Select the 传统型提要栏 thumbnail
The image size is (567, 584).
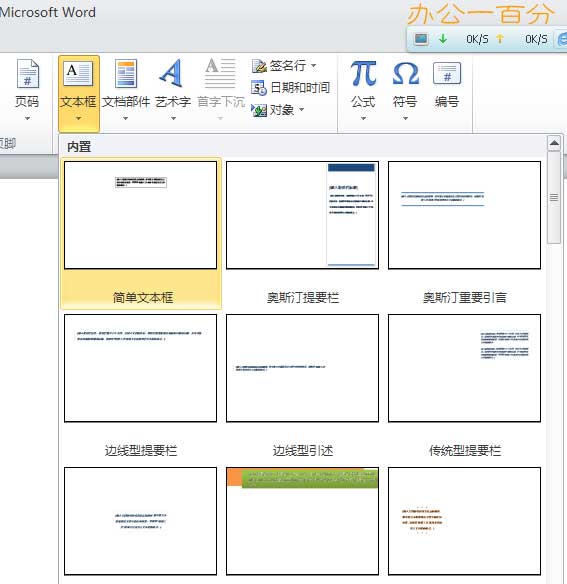click(465, 368)
